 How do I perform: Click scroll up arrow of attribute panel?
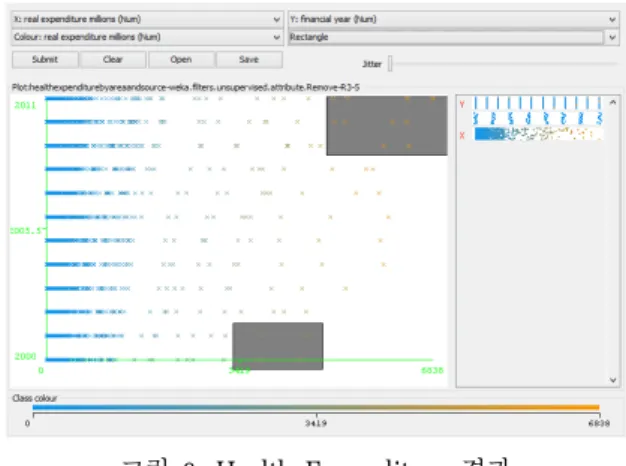(x=613, y=103)
